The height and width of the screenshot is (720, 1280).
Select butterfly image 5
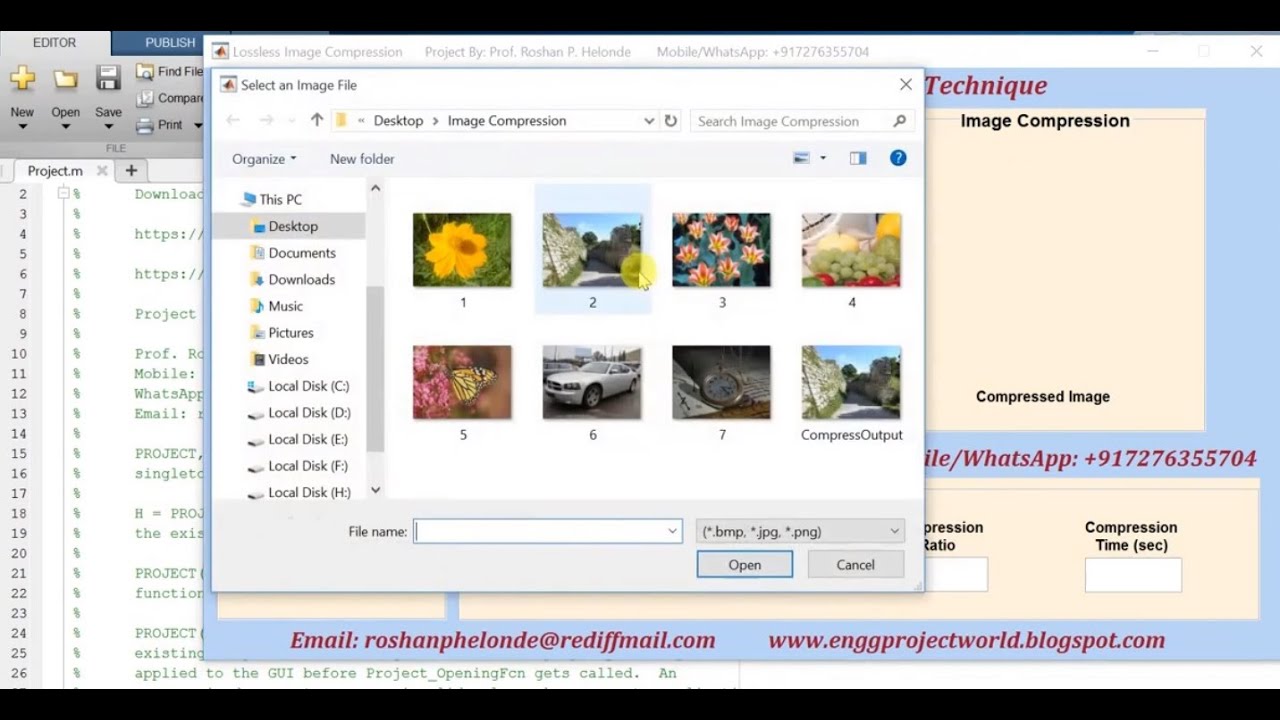462,382
